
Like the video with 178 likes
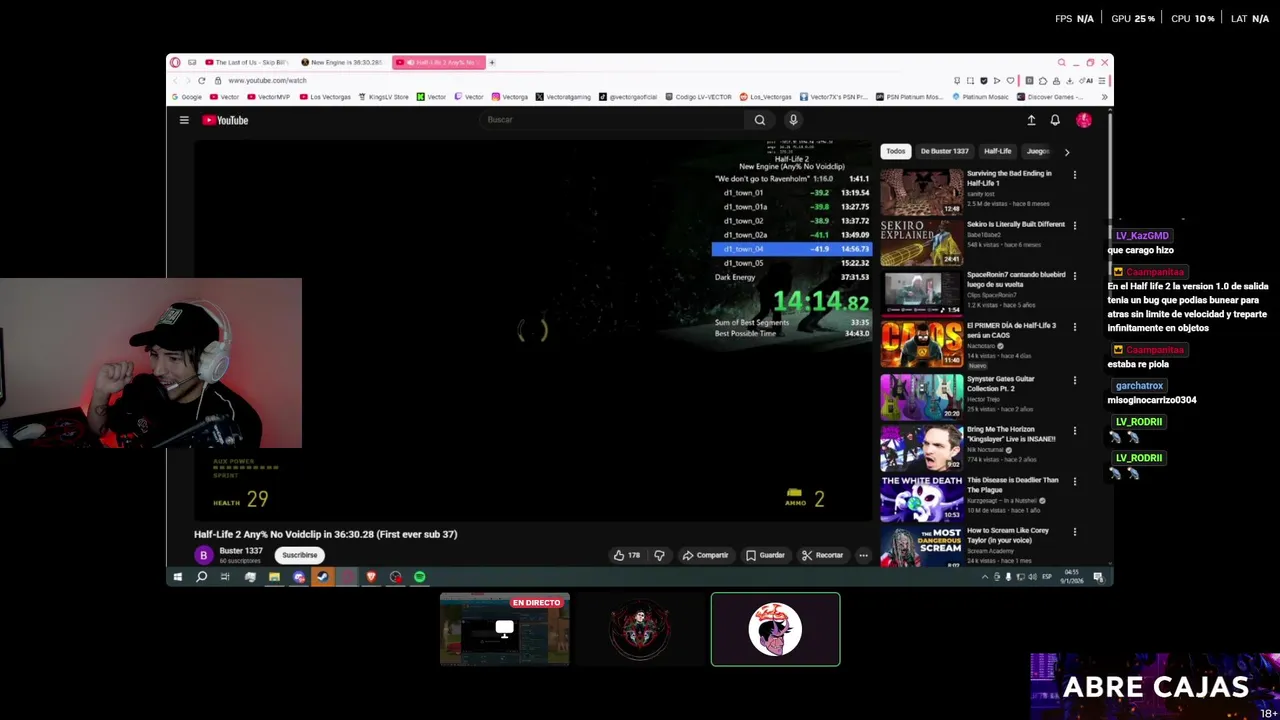[627, 555]
